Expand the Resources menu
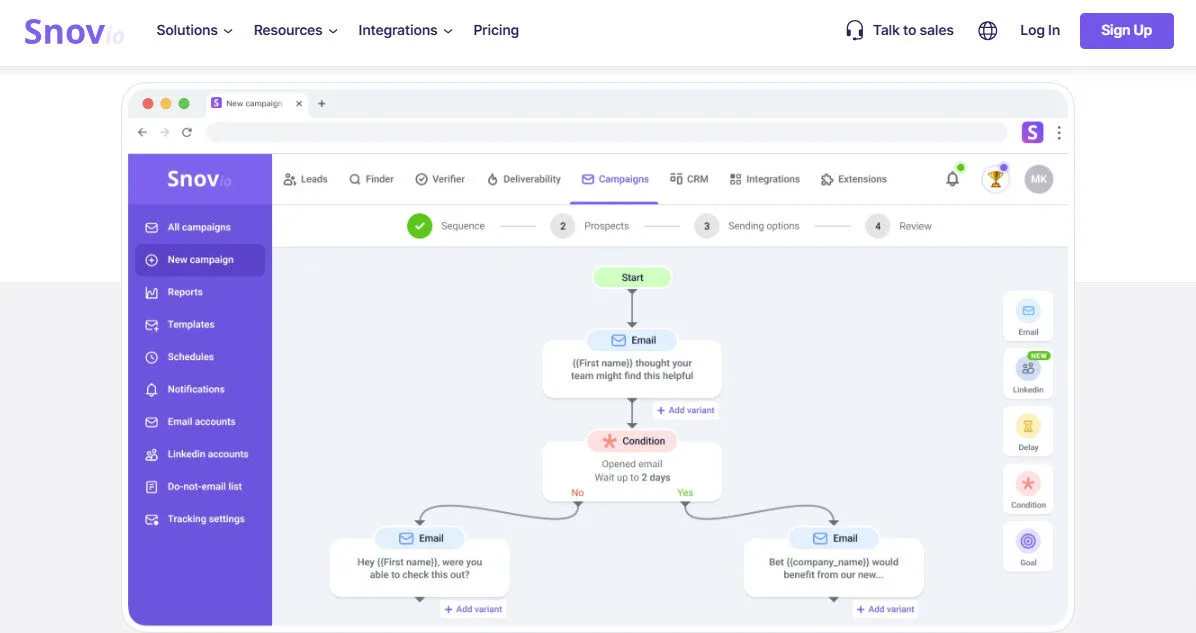The width and height of the screenshot is (1196, 633). 294,30
